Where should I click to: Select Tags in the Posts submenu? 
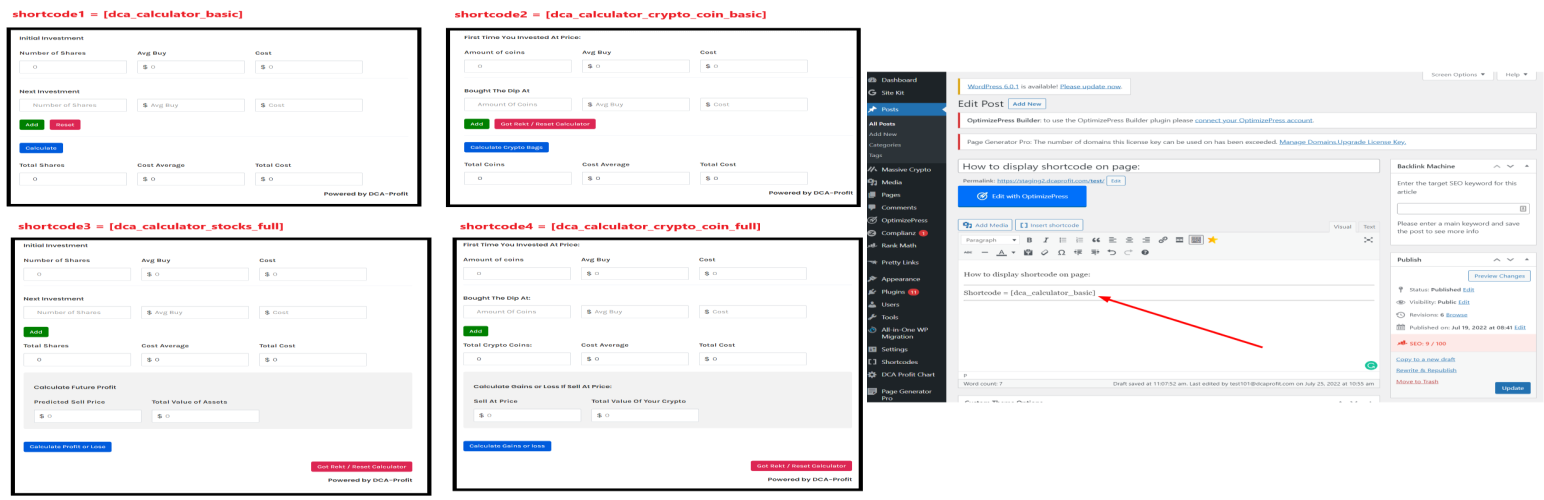click(876, 156)
